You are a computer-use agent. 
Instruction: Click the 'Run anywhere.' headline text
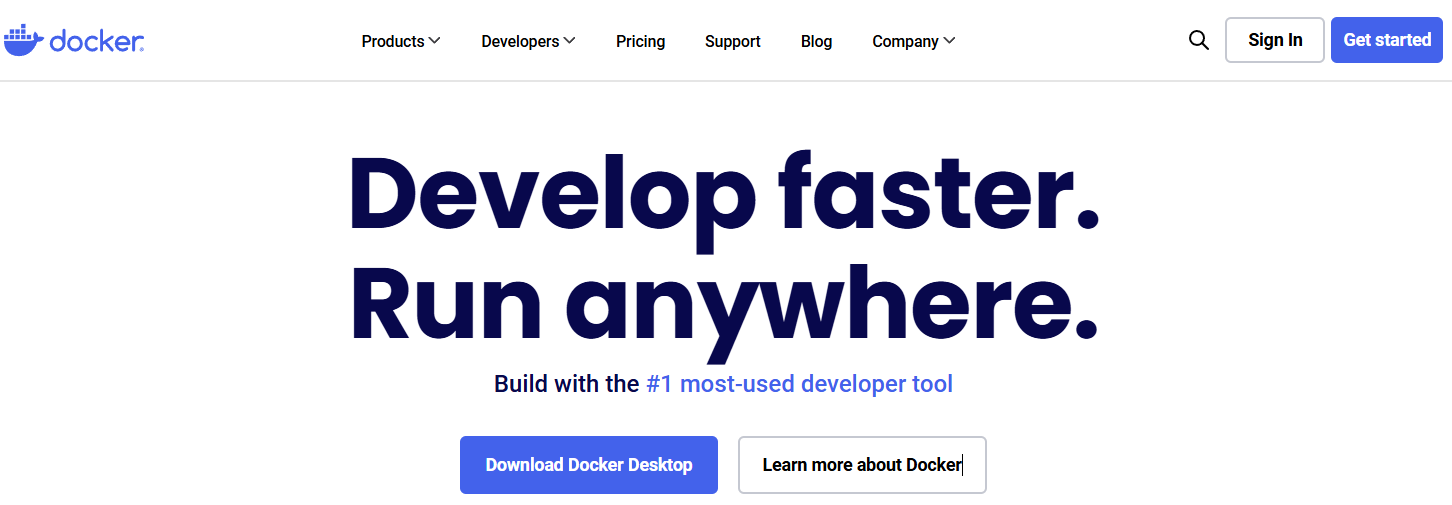(x=724, y=304)
